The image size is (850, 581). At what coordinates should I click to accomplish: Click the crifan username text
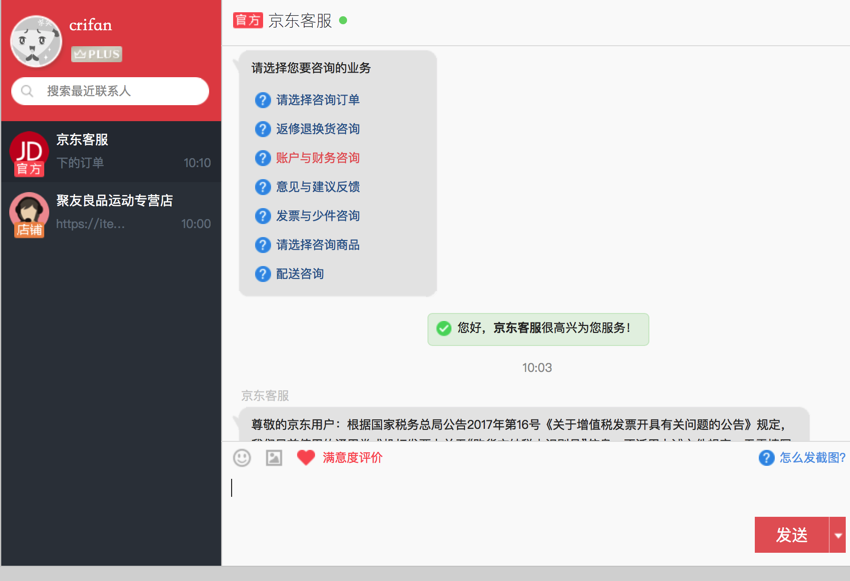tap(91, 25)
